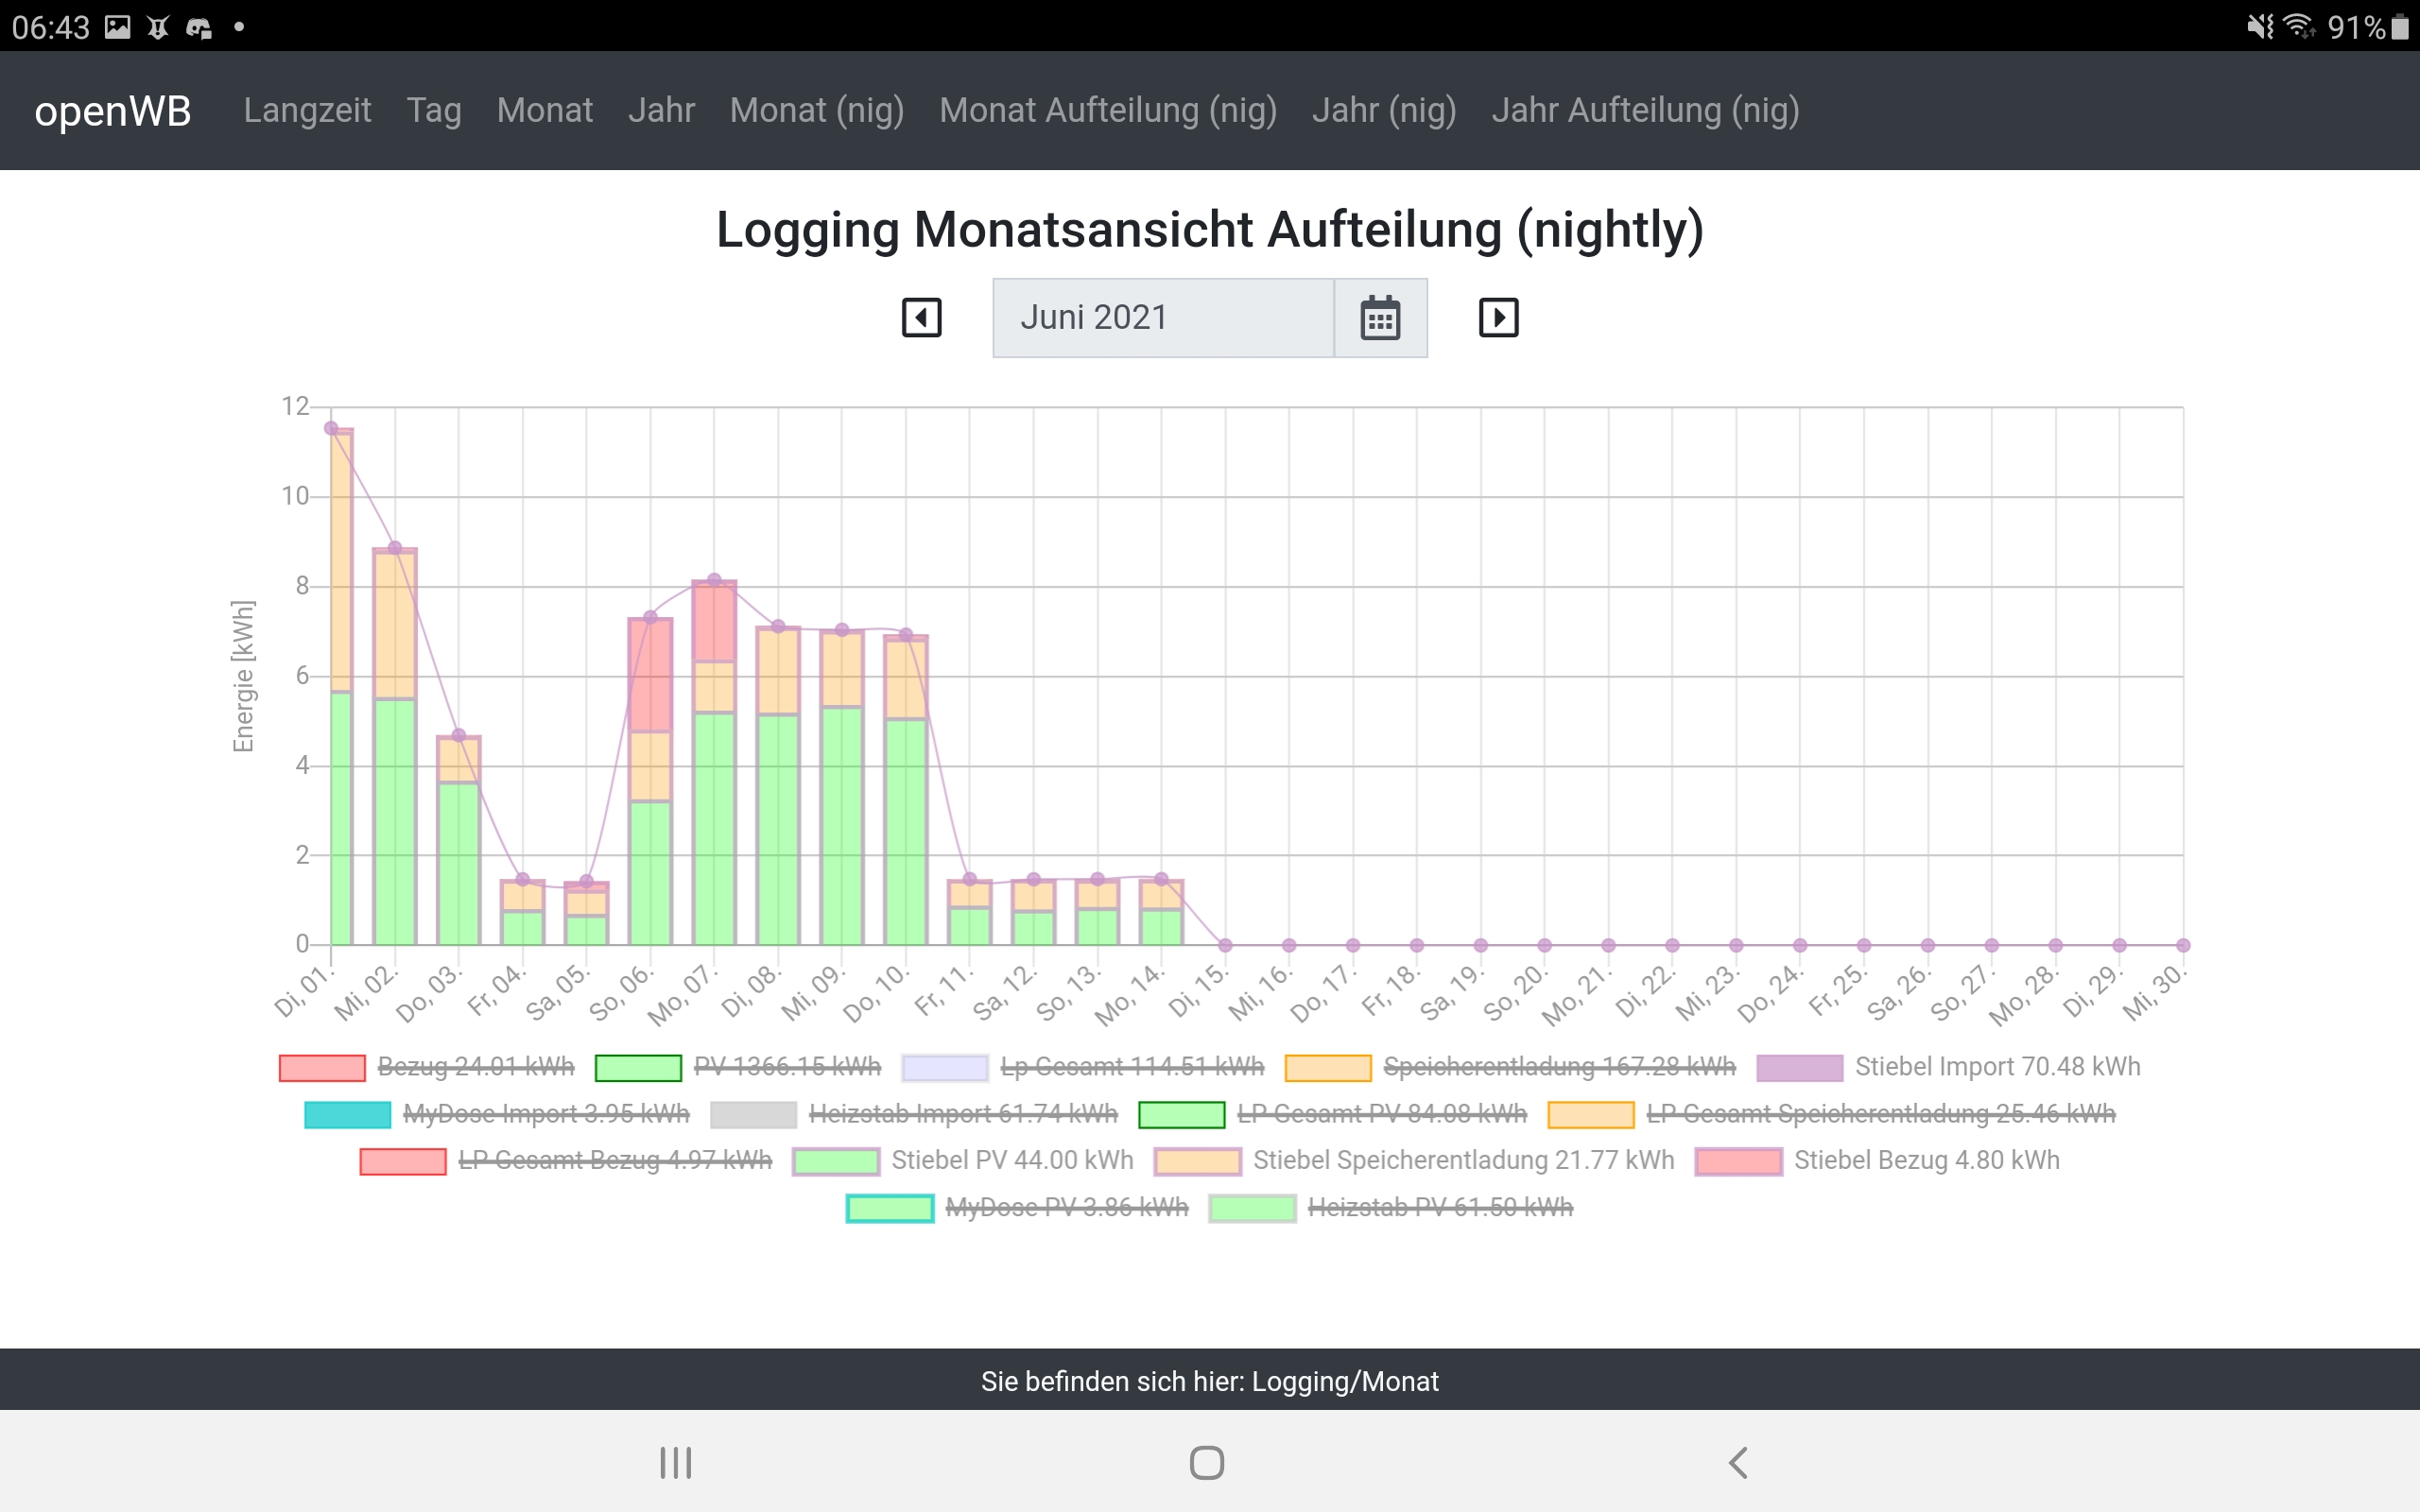Image resolution: width=2420 pixels, height=1512 pixels.
Task: Go to the previous month with the left arrow icon
Action: coord(921,318)
